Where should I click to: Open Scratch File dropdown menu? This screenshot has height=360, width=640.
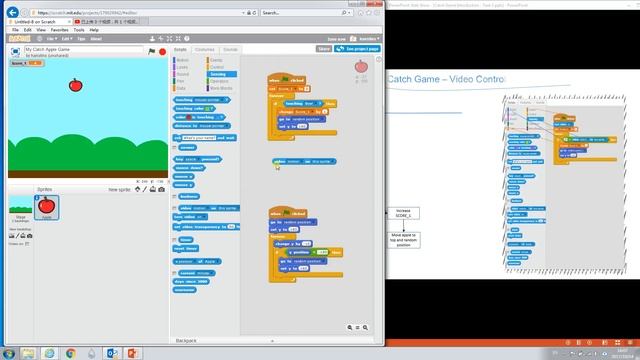[51, 39]
